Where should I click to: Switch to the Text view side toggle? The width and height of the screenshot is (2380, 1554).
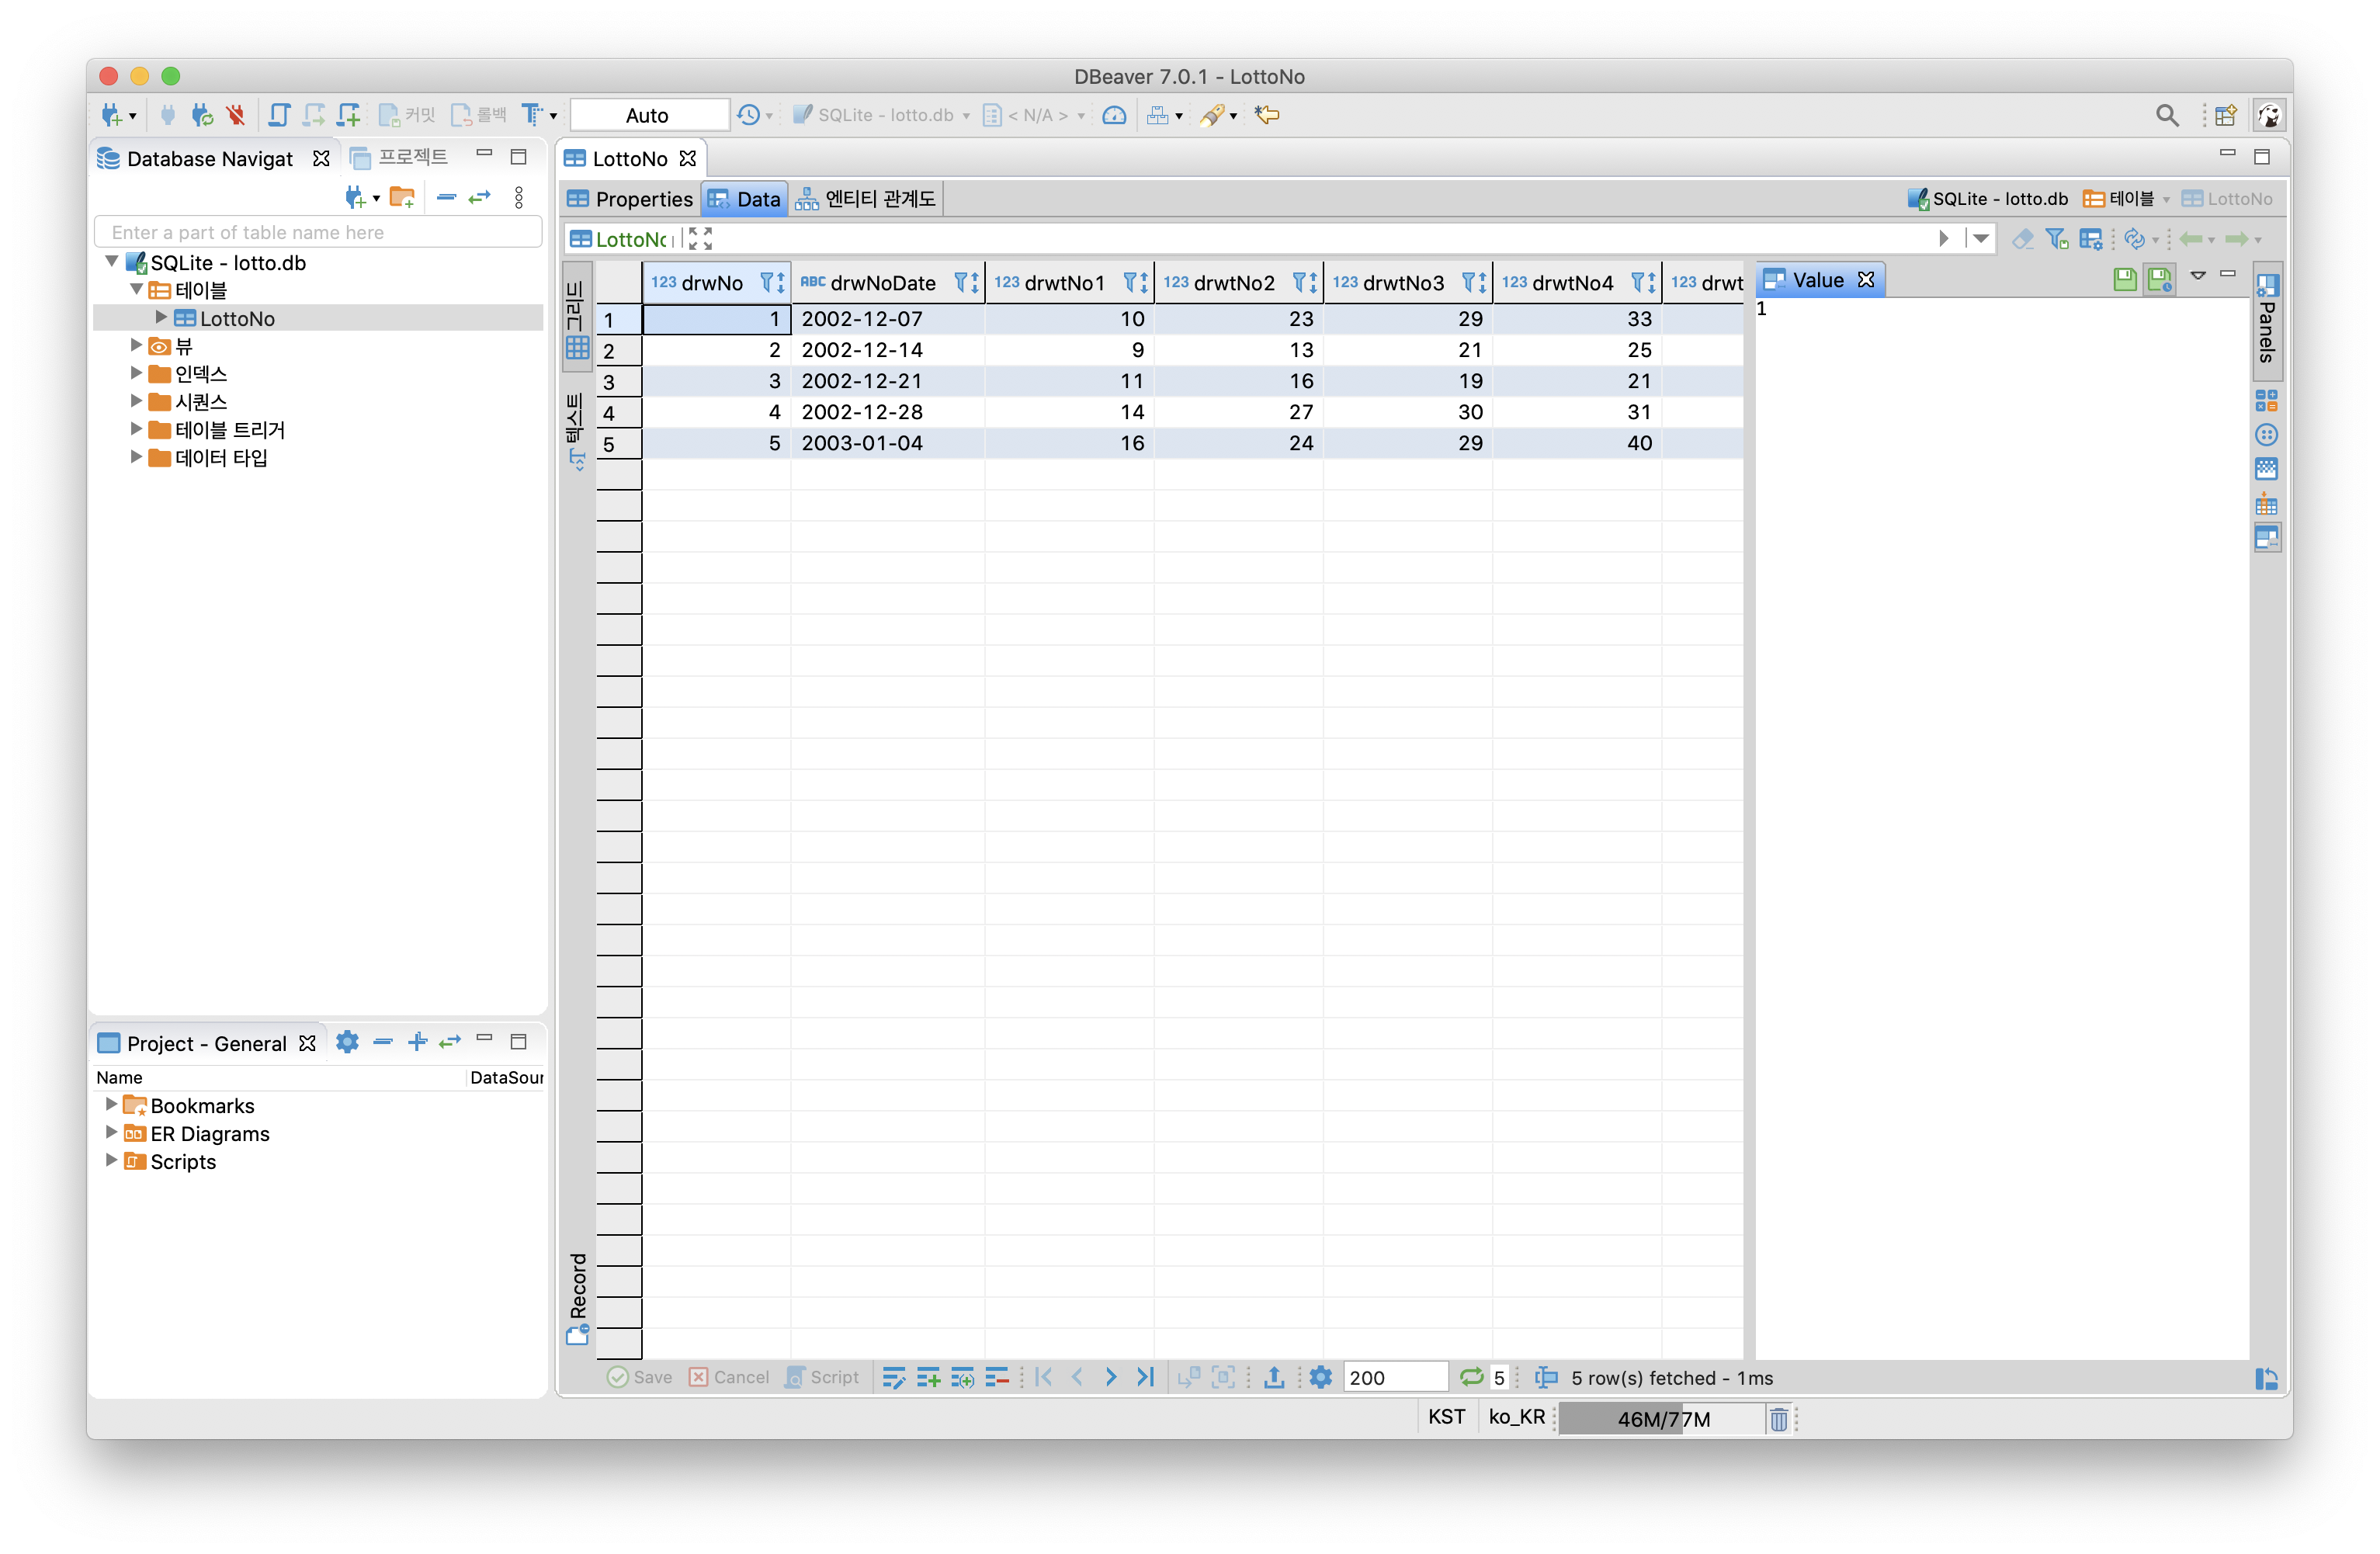click(576, 430)
